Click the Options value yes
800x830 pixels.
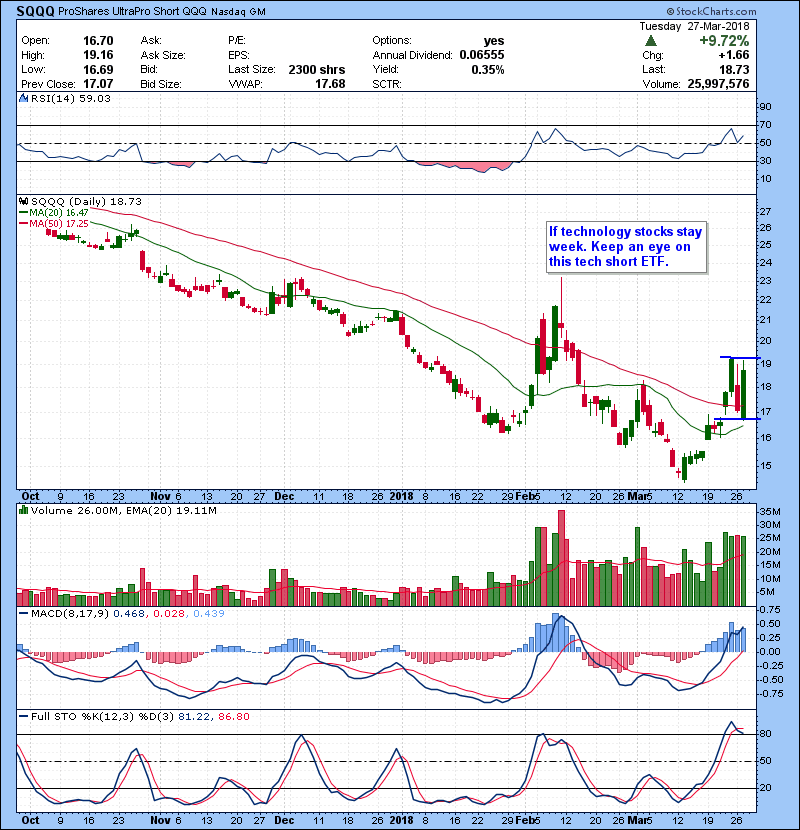click(x=493, y=41)
